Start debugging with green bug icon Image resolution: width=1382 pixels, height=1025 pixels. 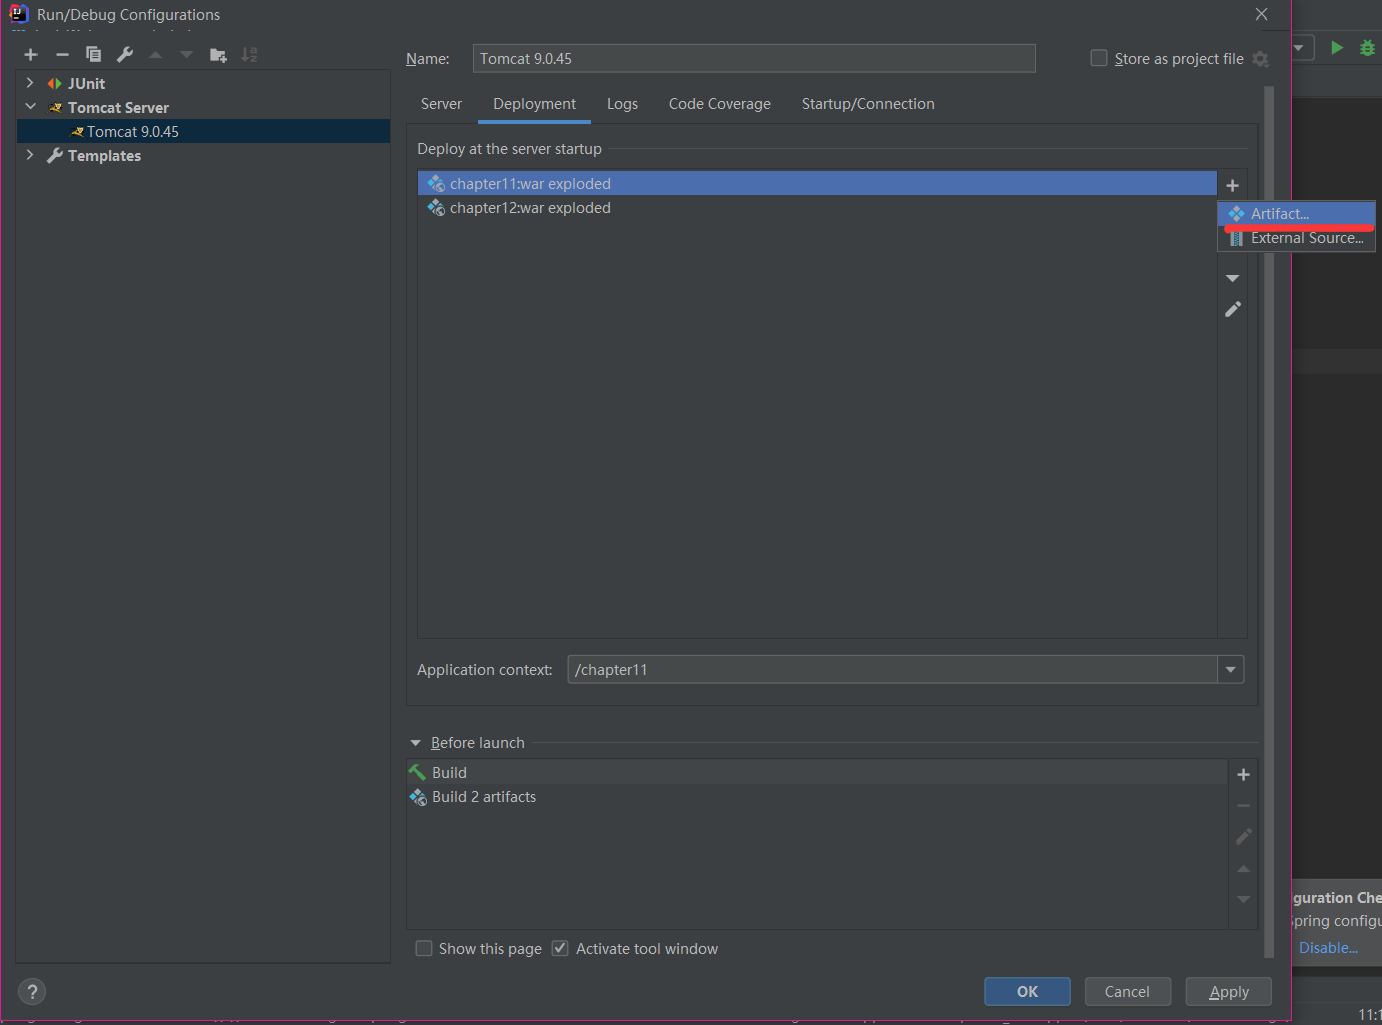point(1367,47)
